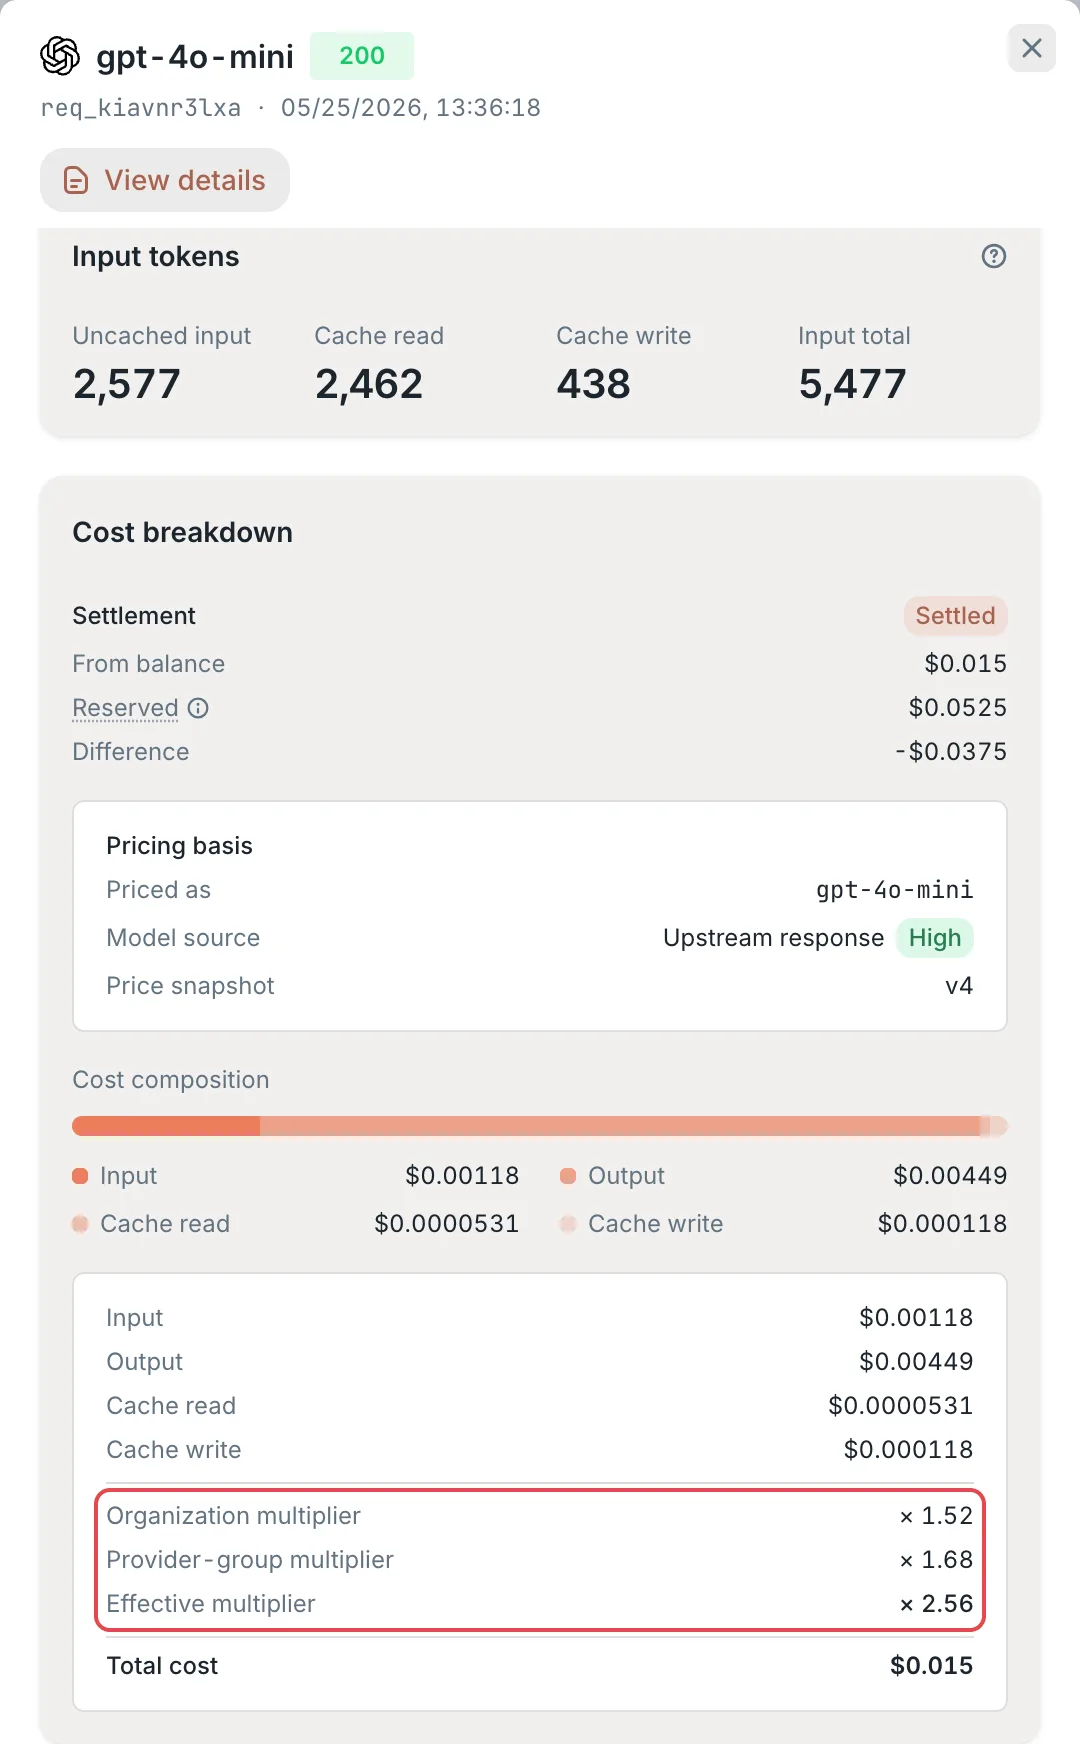Click the 200 status badge
1080x1744 pixels.
point(362,56)
